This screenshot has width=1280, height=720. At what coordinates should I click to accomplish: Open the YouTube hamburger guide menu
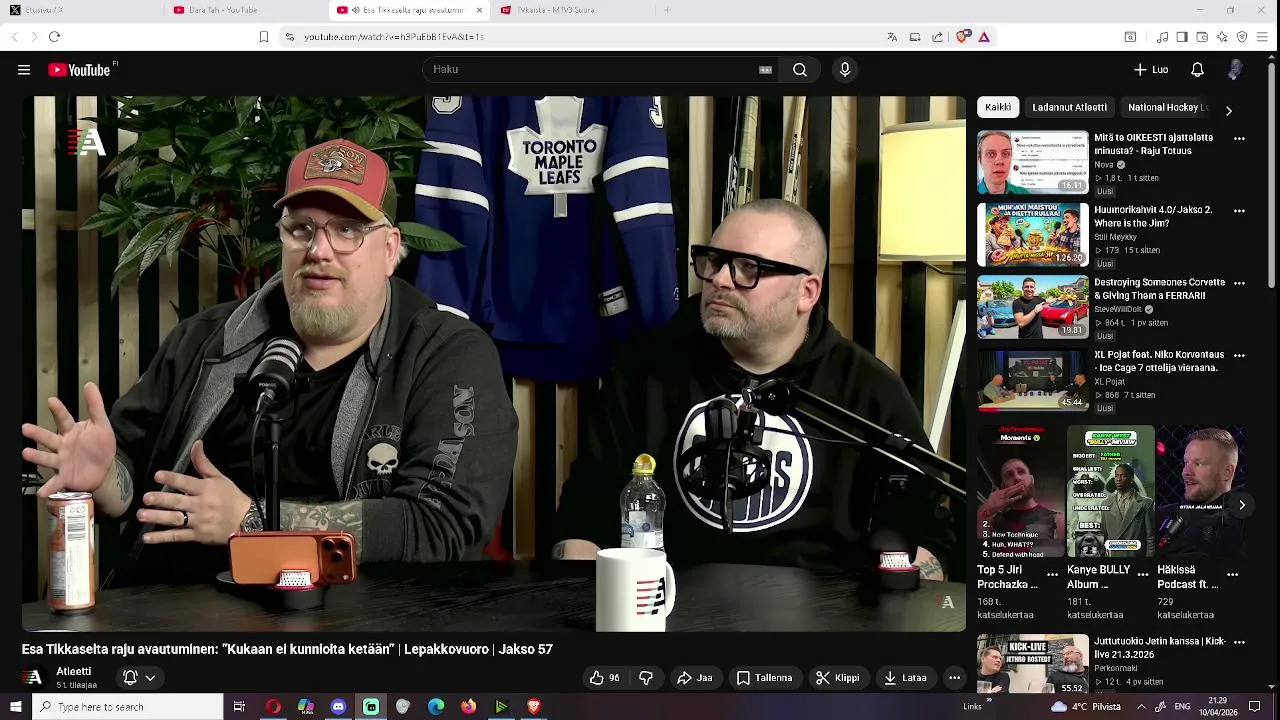point(24,70)
